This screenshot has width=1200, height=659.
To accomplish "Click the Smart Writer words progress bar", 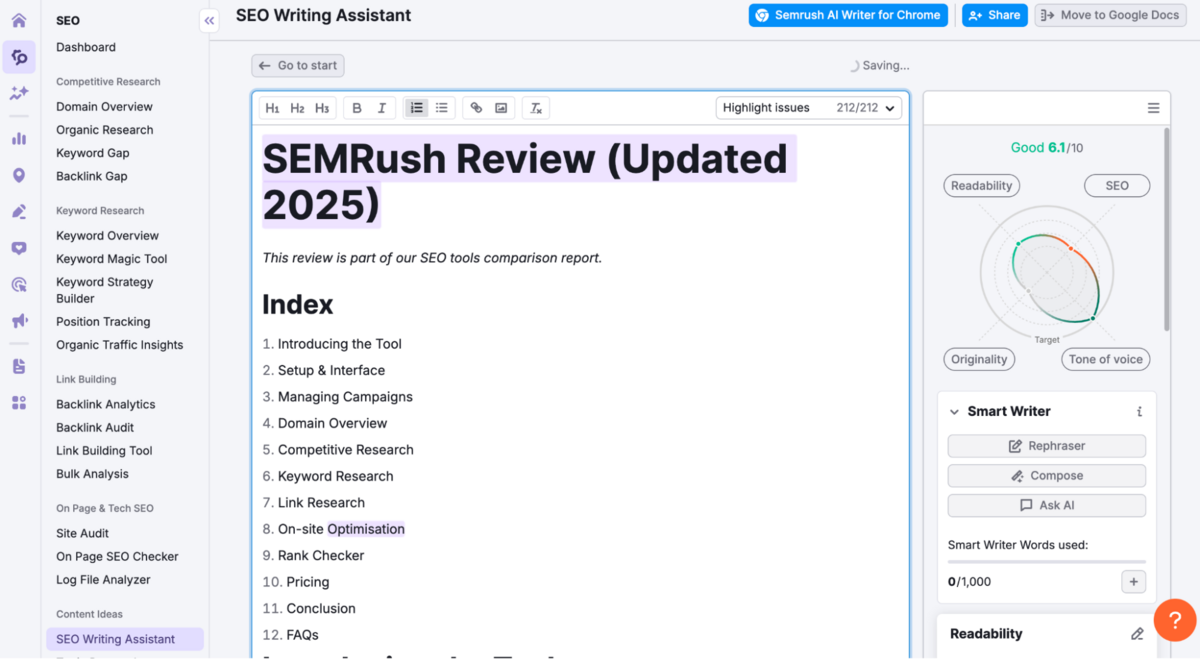I will click(1046, 562).
